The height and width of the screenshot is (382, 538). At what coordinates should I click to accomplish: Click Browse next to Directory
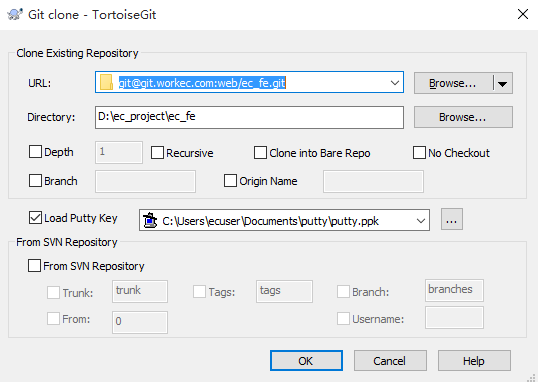tap(463, 117)
